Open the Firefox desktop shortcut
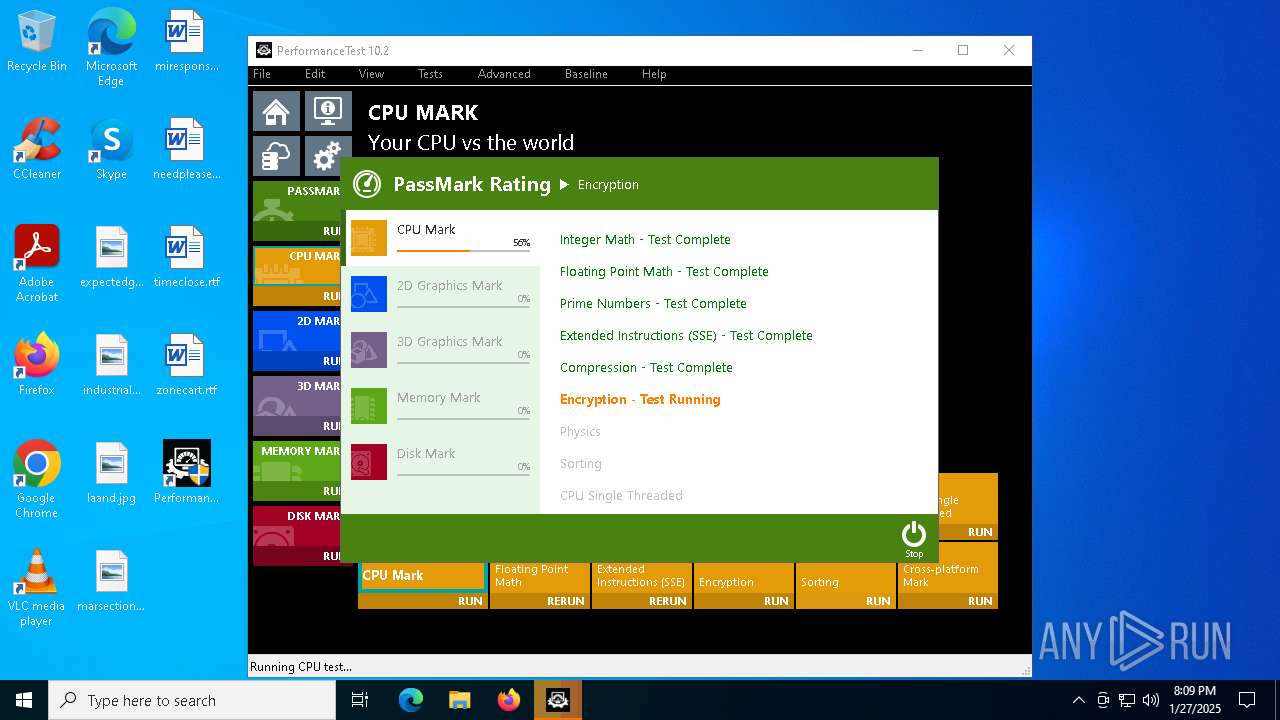This screenshot has height=720, width=1280. pos(37,365)
